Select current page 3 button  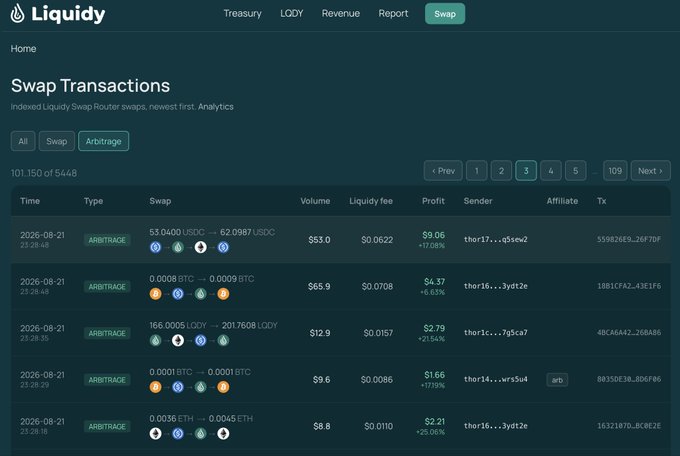coord(526,171)
